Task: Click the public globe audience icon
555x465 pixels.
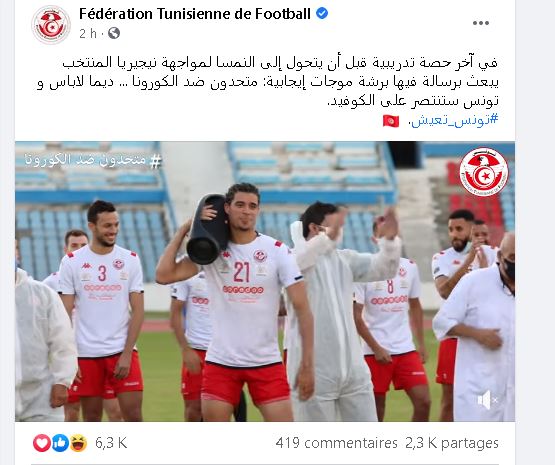Action: coord(114,34)
